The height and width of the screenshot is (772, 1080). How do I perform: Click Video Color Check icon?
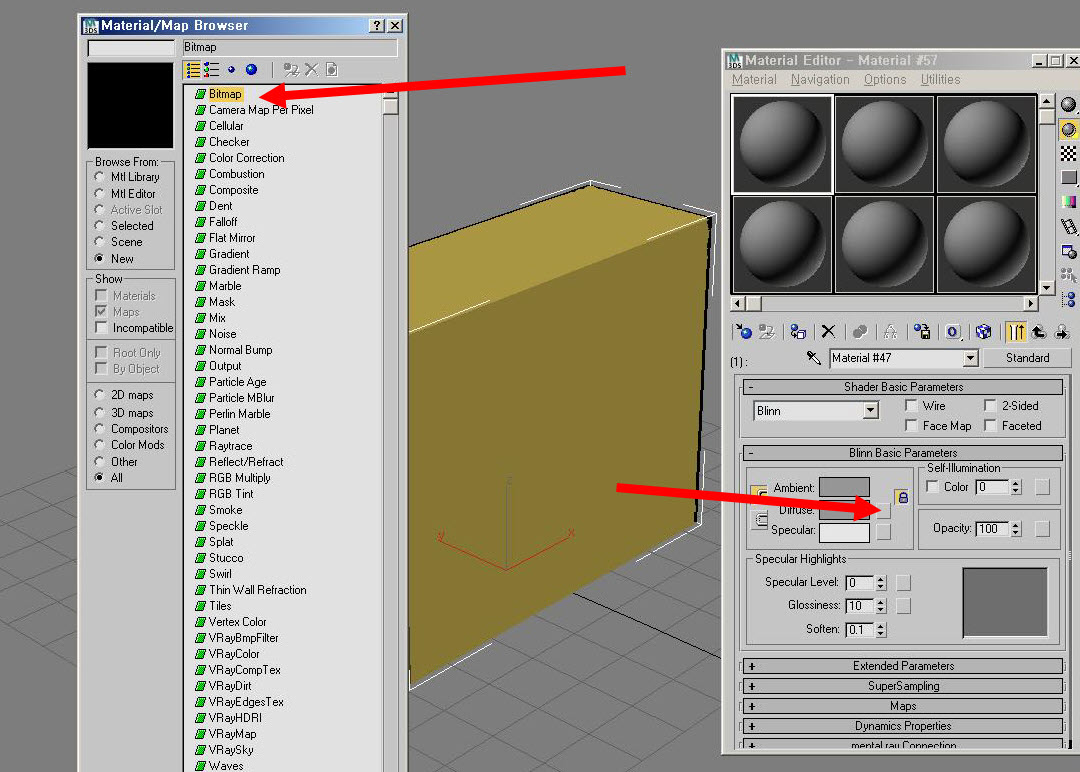1068,202
